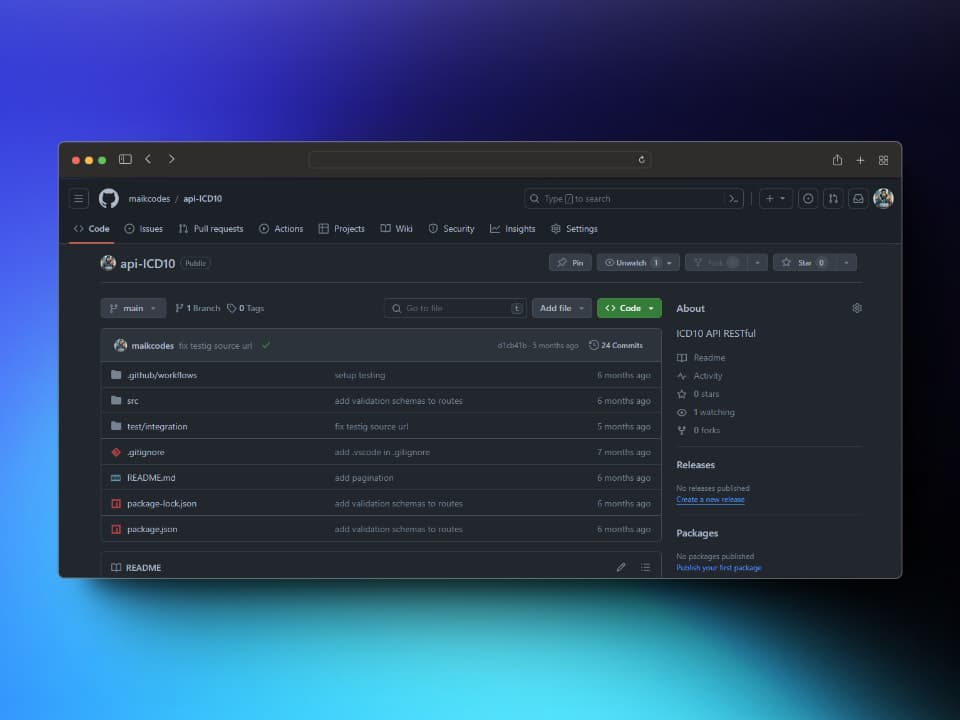Open the Readme link in About

[701, 358]
